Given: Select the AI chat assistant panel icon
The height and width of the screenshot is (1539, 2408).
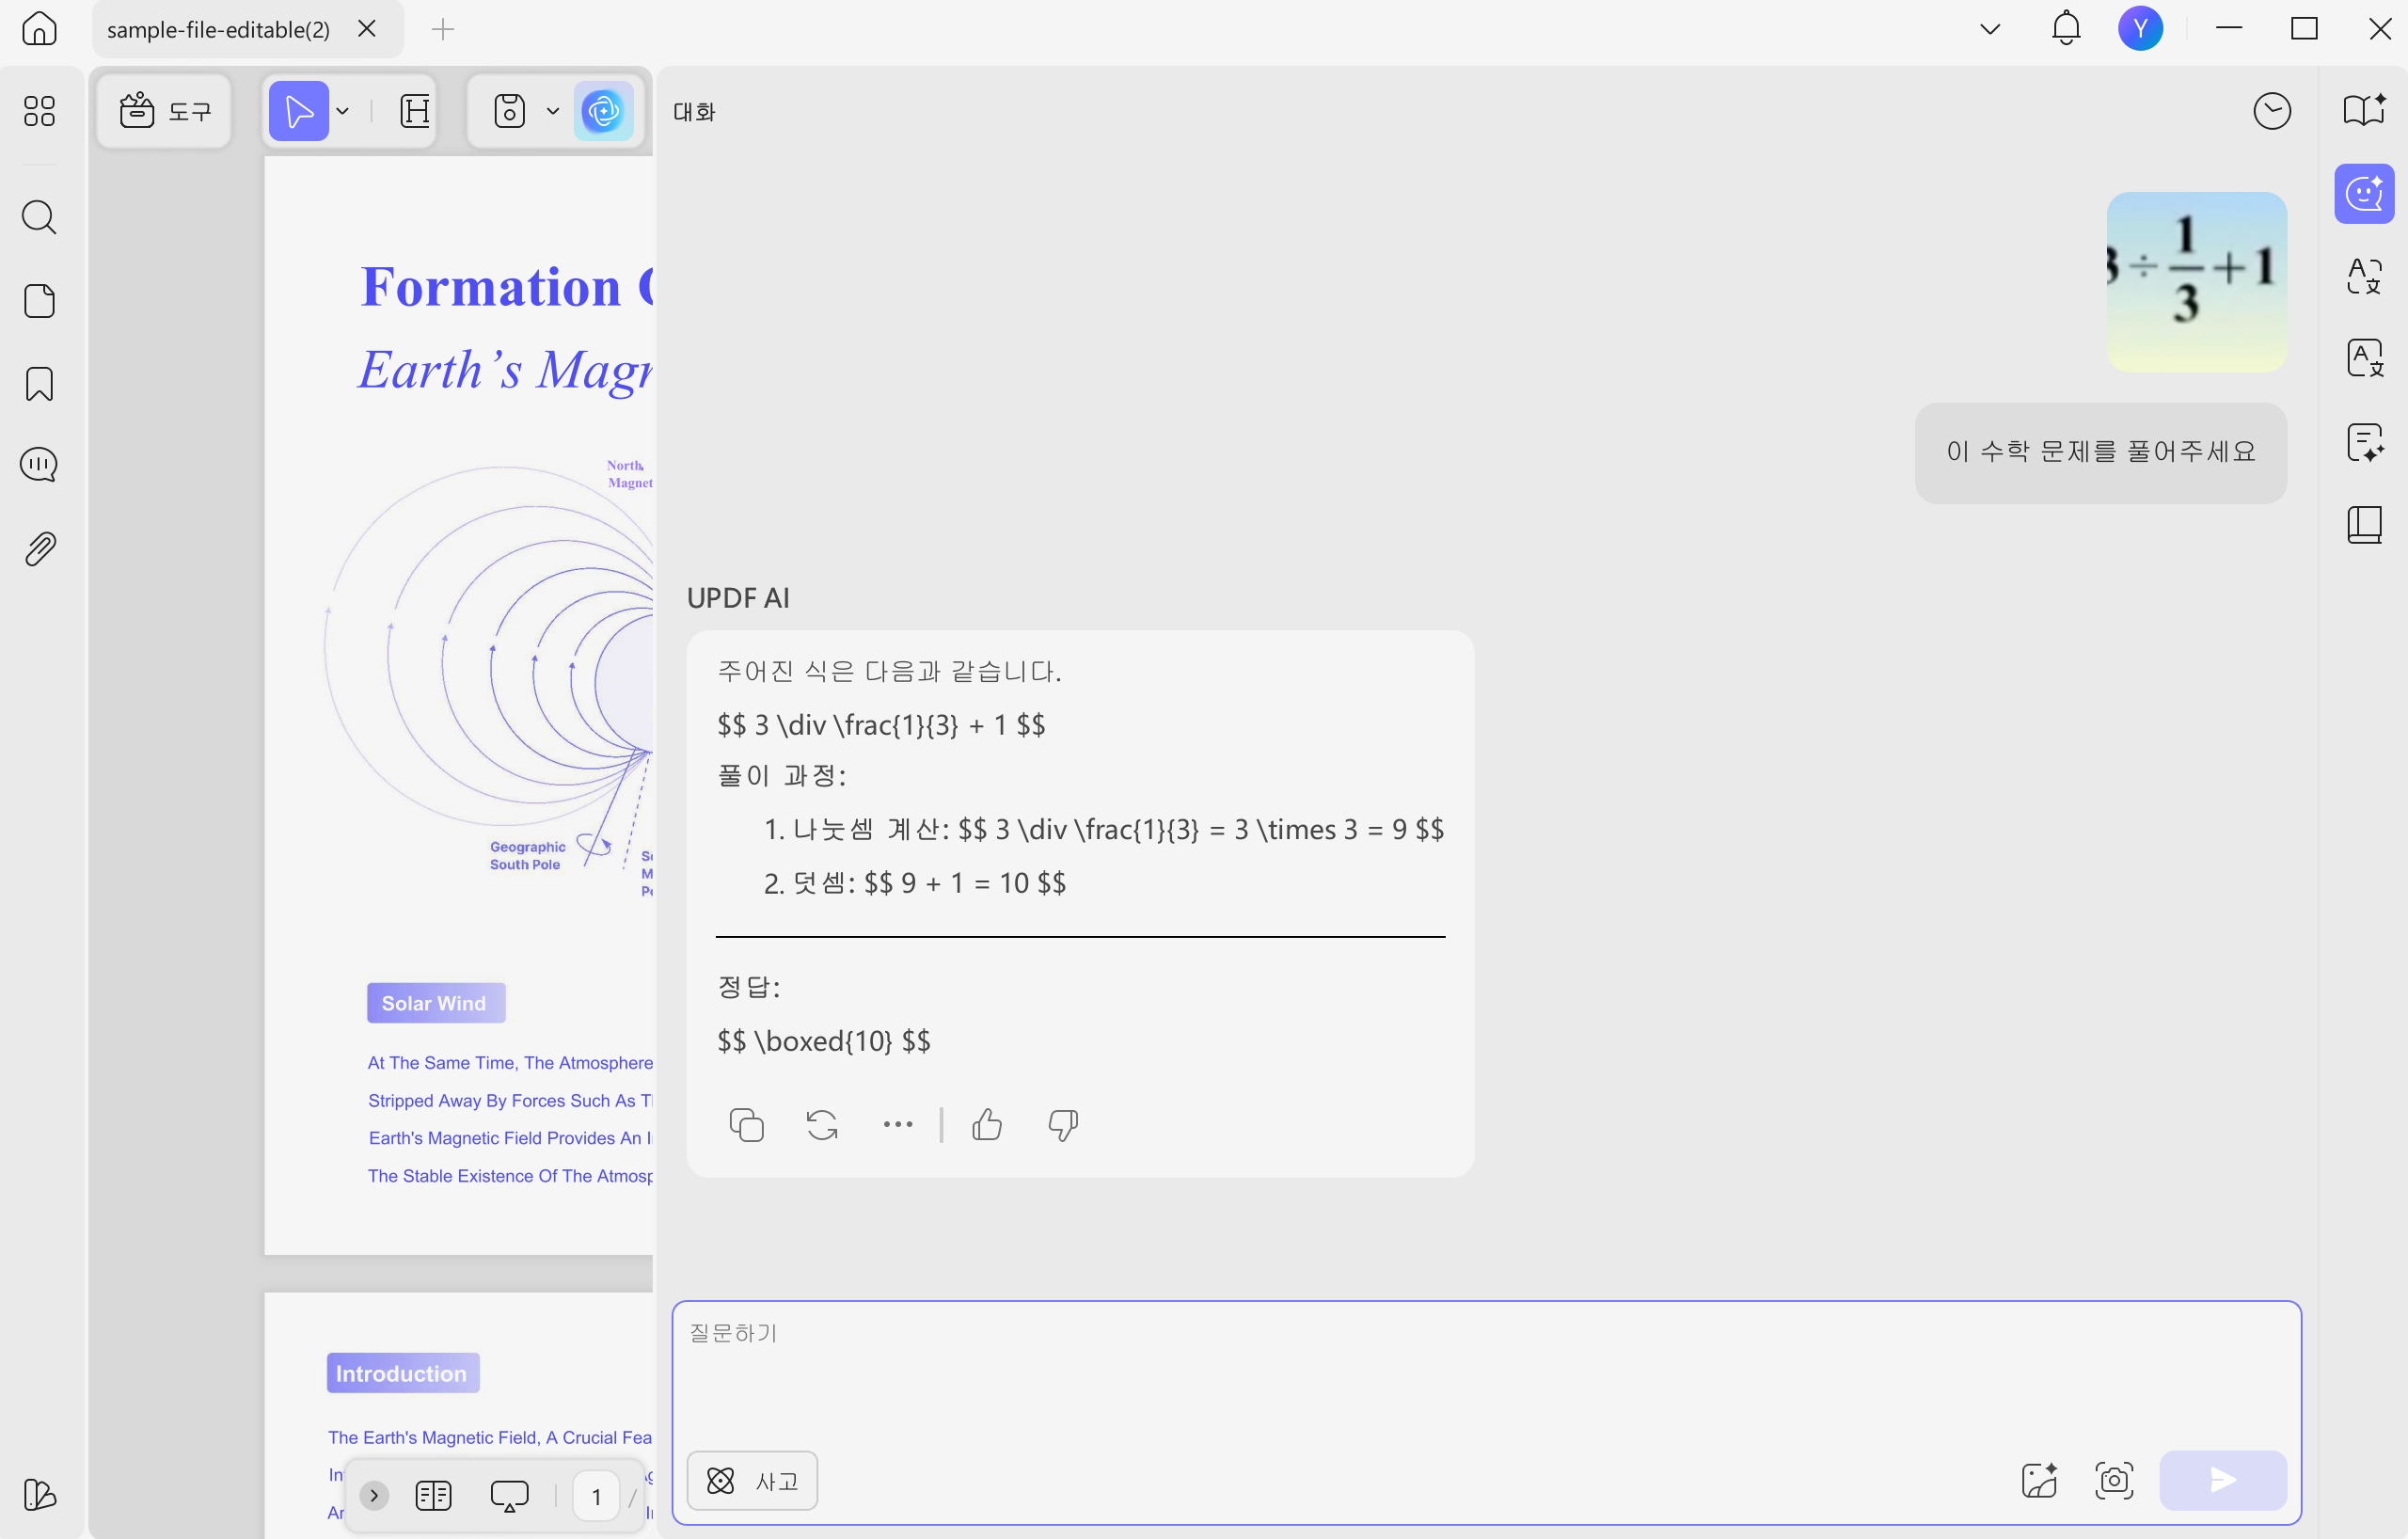Looking at the screenshot, I should 2364,193.
